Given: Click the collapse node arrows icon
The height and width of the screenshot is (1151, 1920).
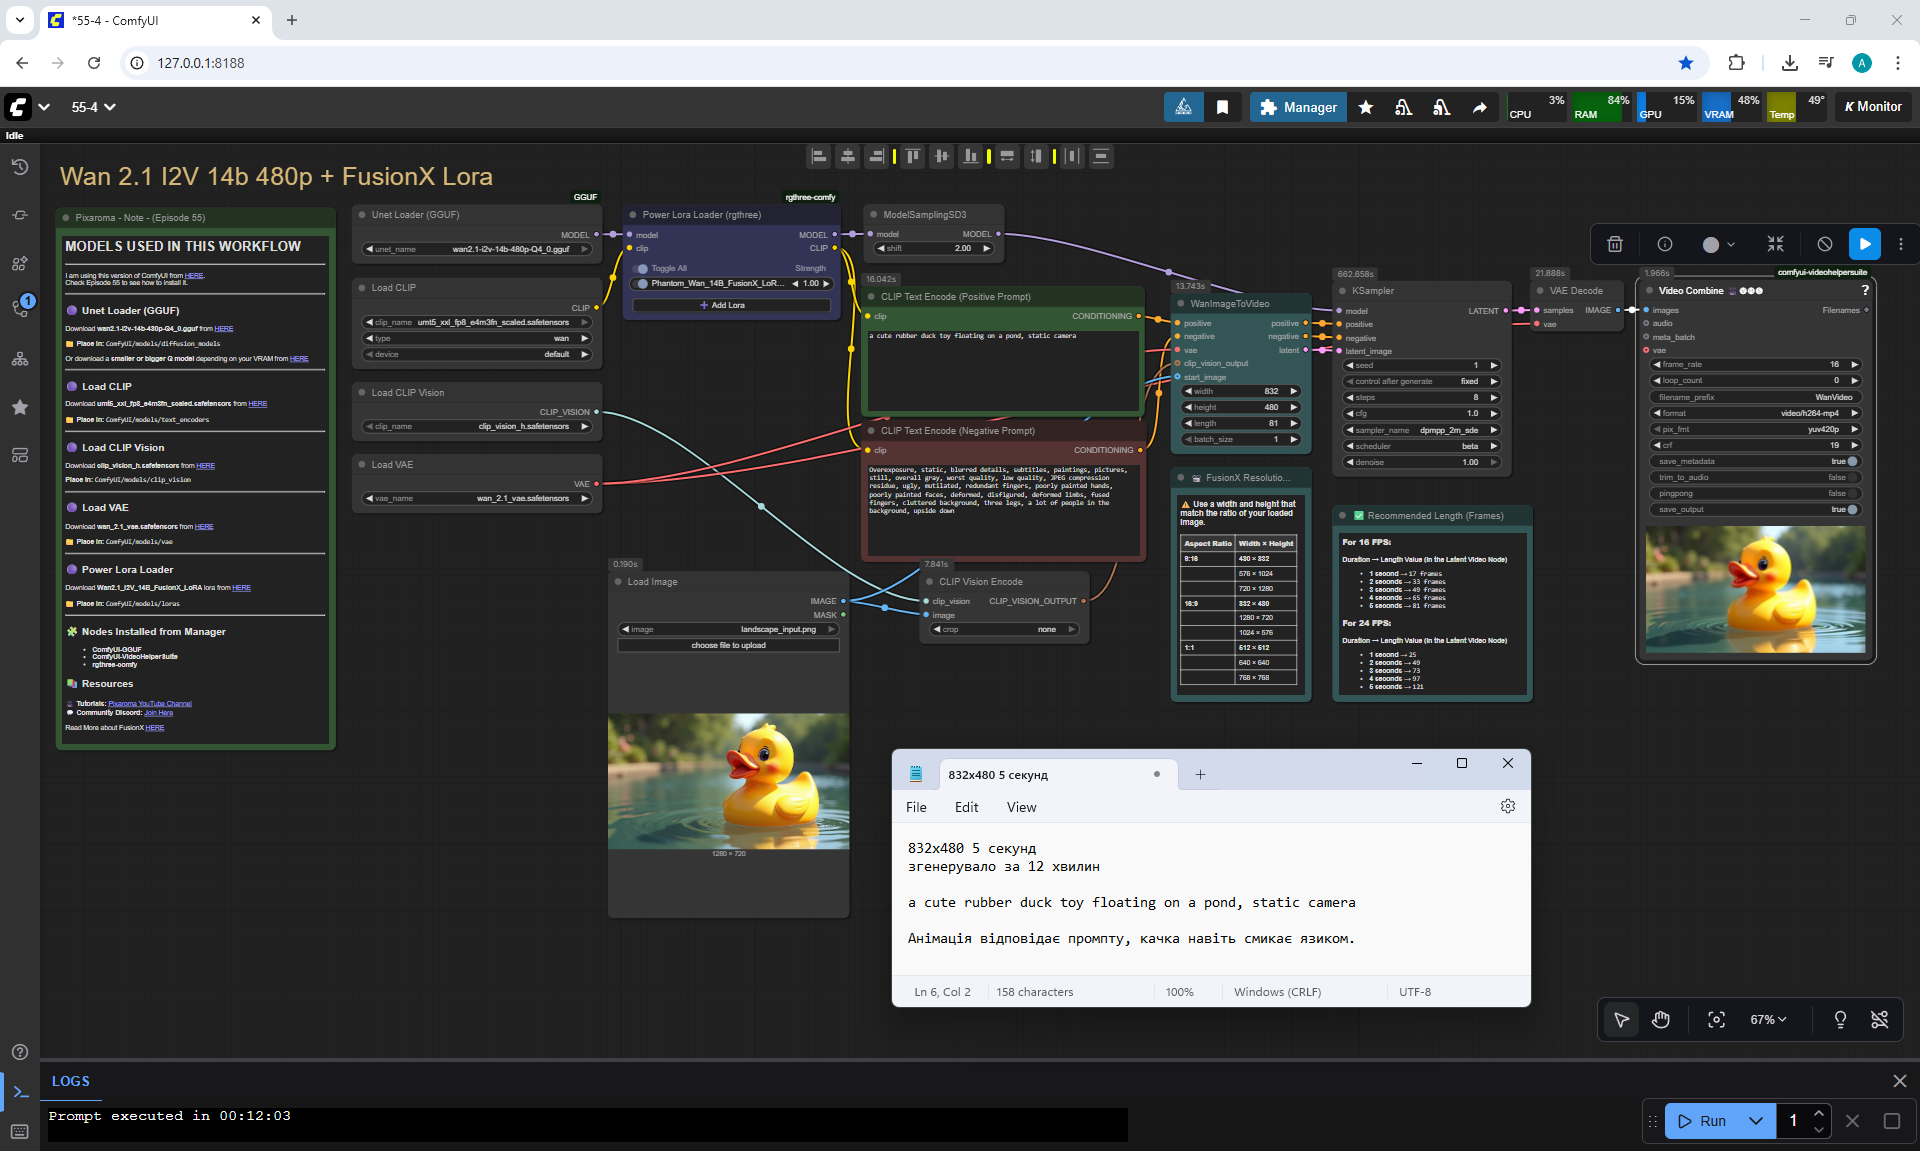Looking at the screenshot, I should coord(1775,244).
